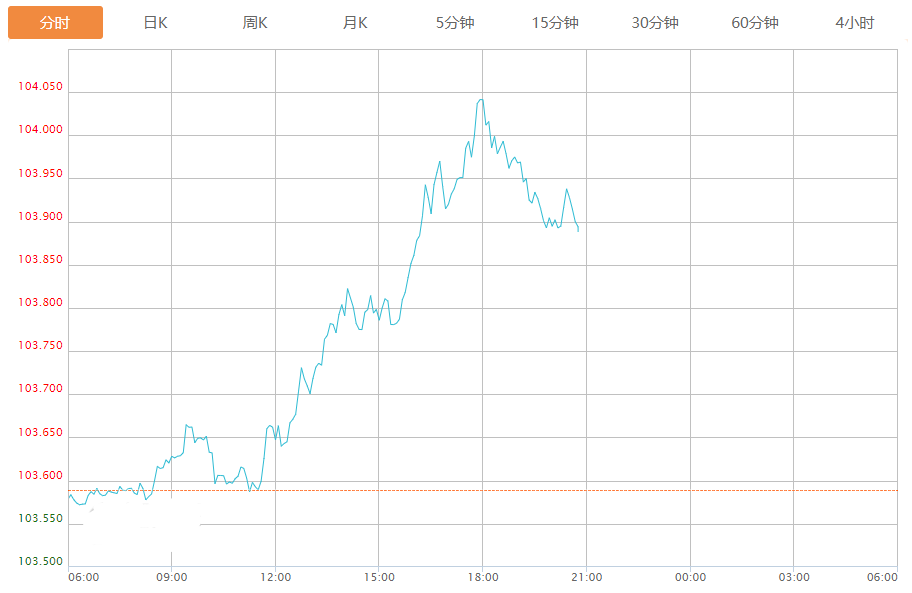The image size is (912, 593).
Task: Click the 03:00 time axis label
Action: click(x=793, y=577)
